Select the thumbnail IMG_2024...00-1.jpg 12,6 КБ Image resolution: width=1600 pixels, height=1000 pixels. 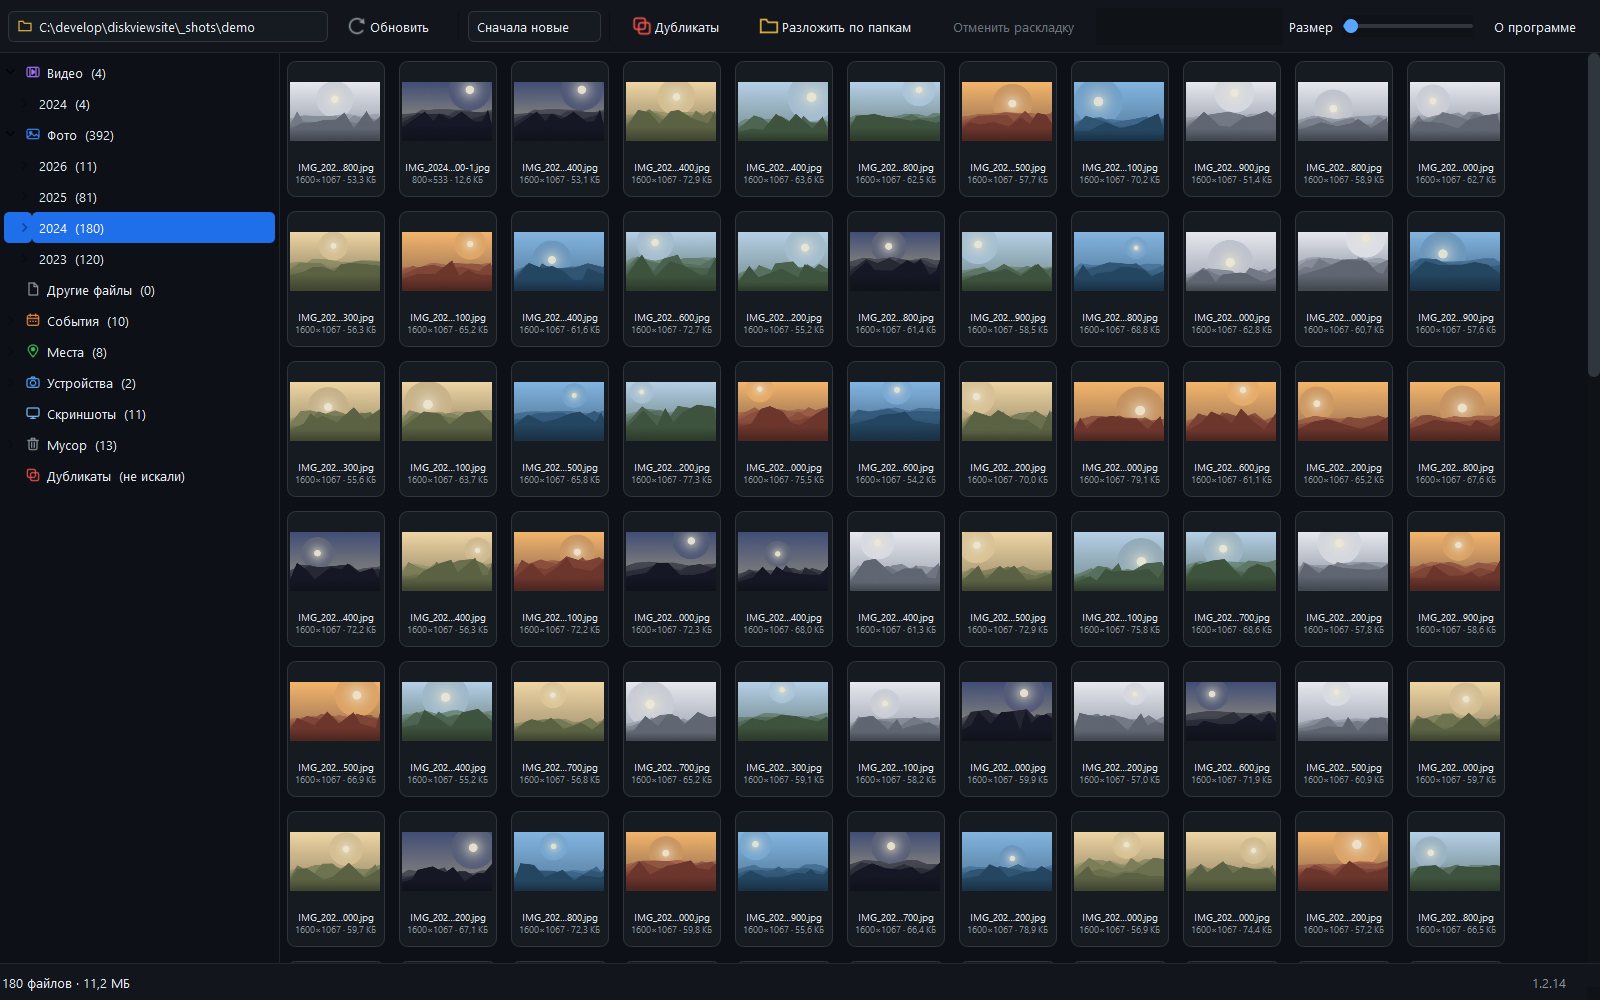pos(447,129)
